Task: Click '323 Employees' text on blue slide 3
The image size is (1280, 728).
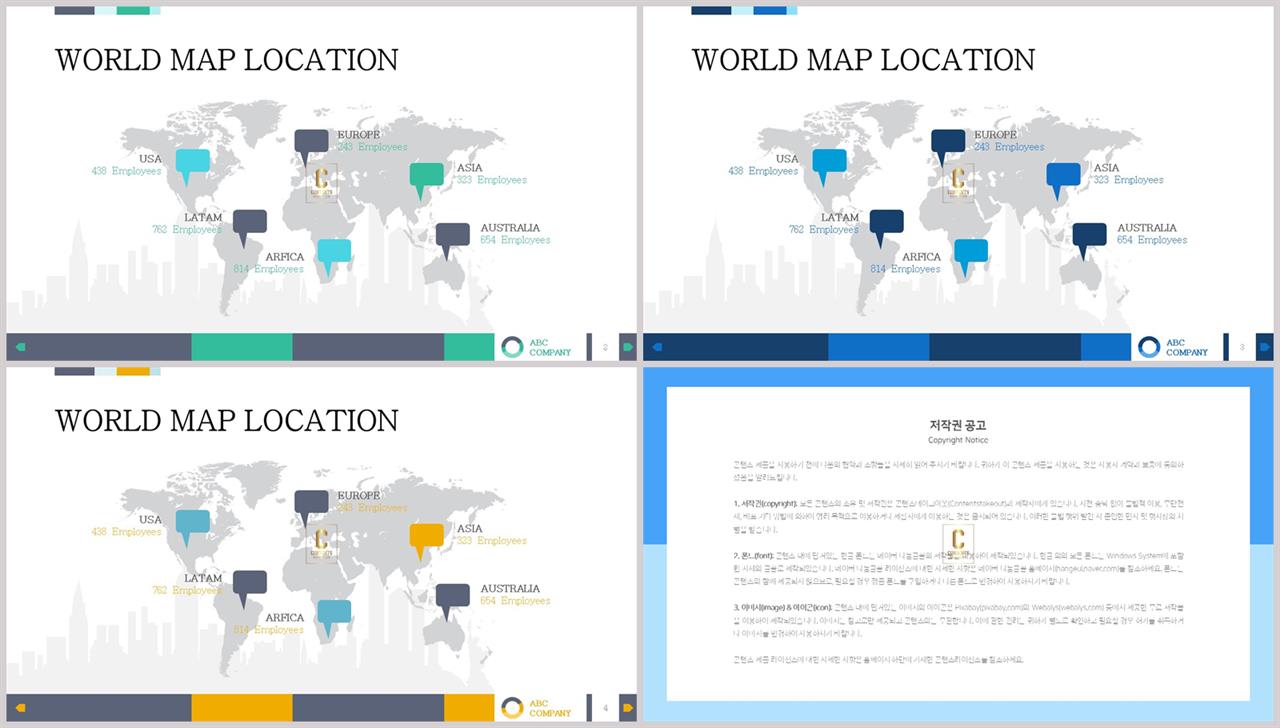Action: [1128, 180]
